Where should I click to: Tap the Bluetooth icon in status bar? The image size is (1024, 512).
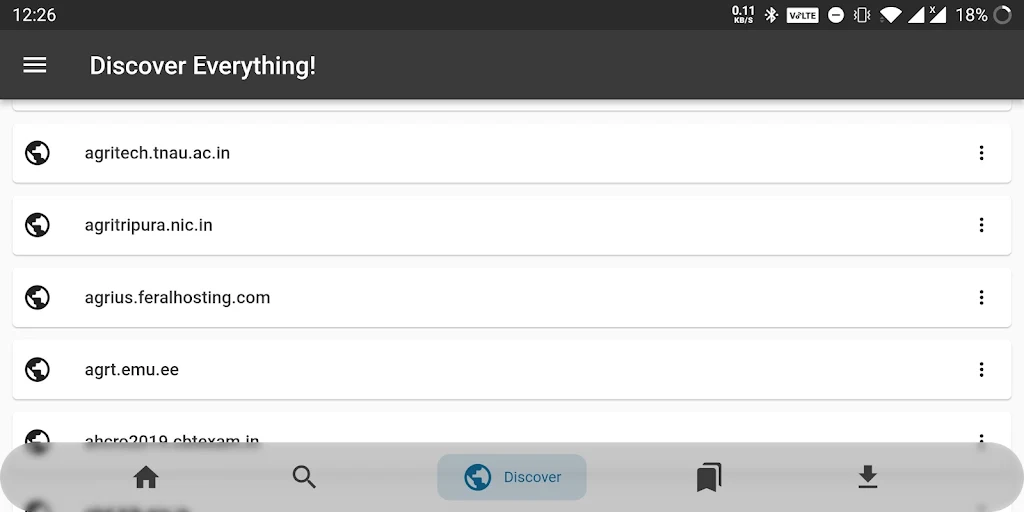771,15
